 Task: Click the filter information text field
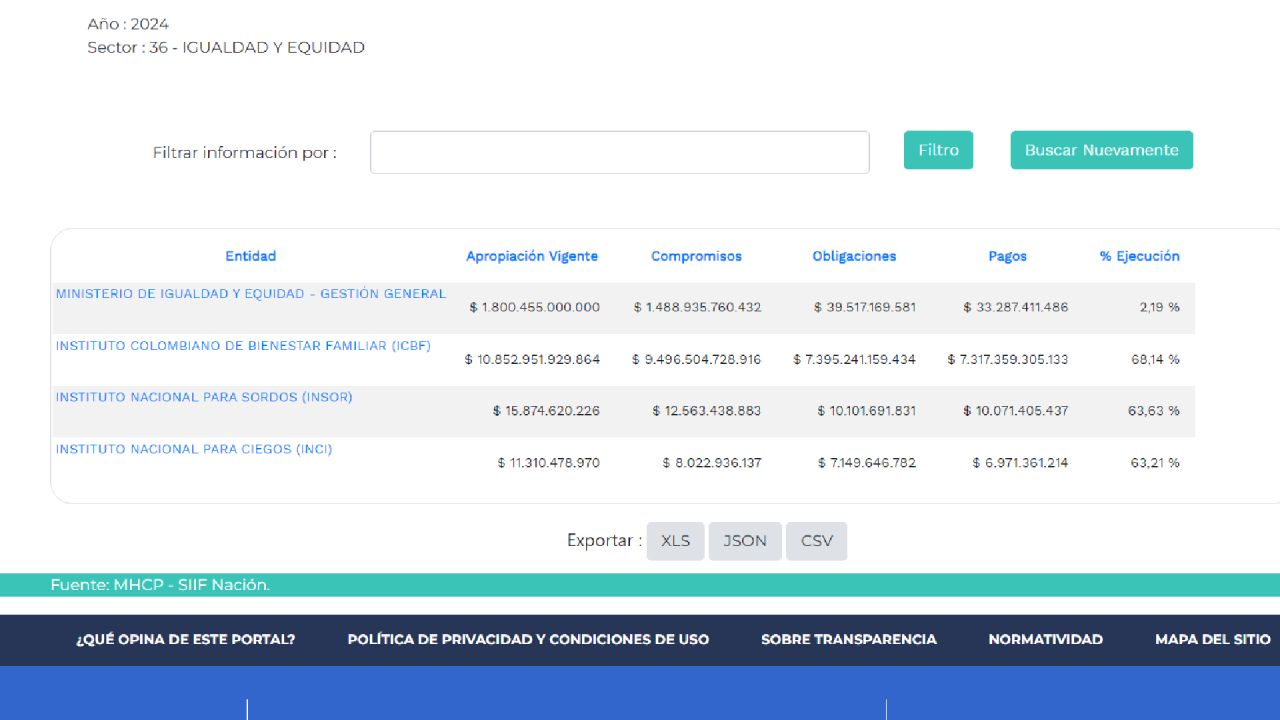[x=620, y=152]
